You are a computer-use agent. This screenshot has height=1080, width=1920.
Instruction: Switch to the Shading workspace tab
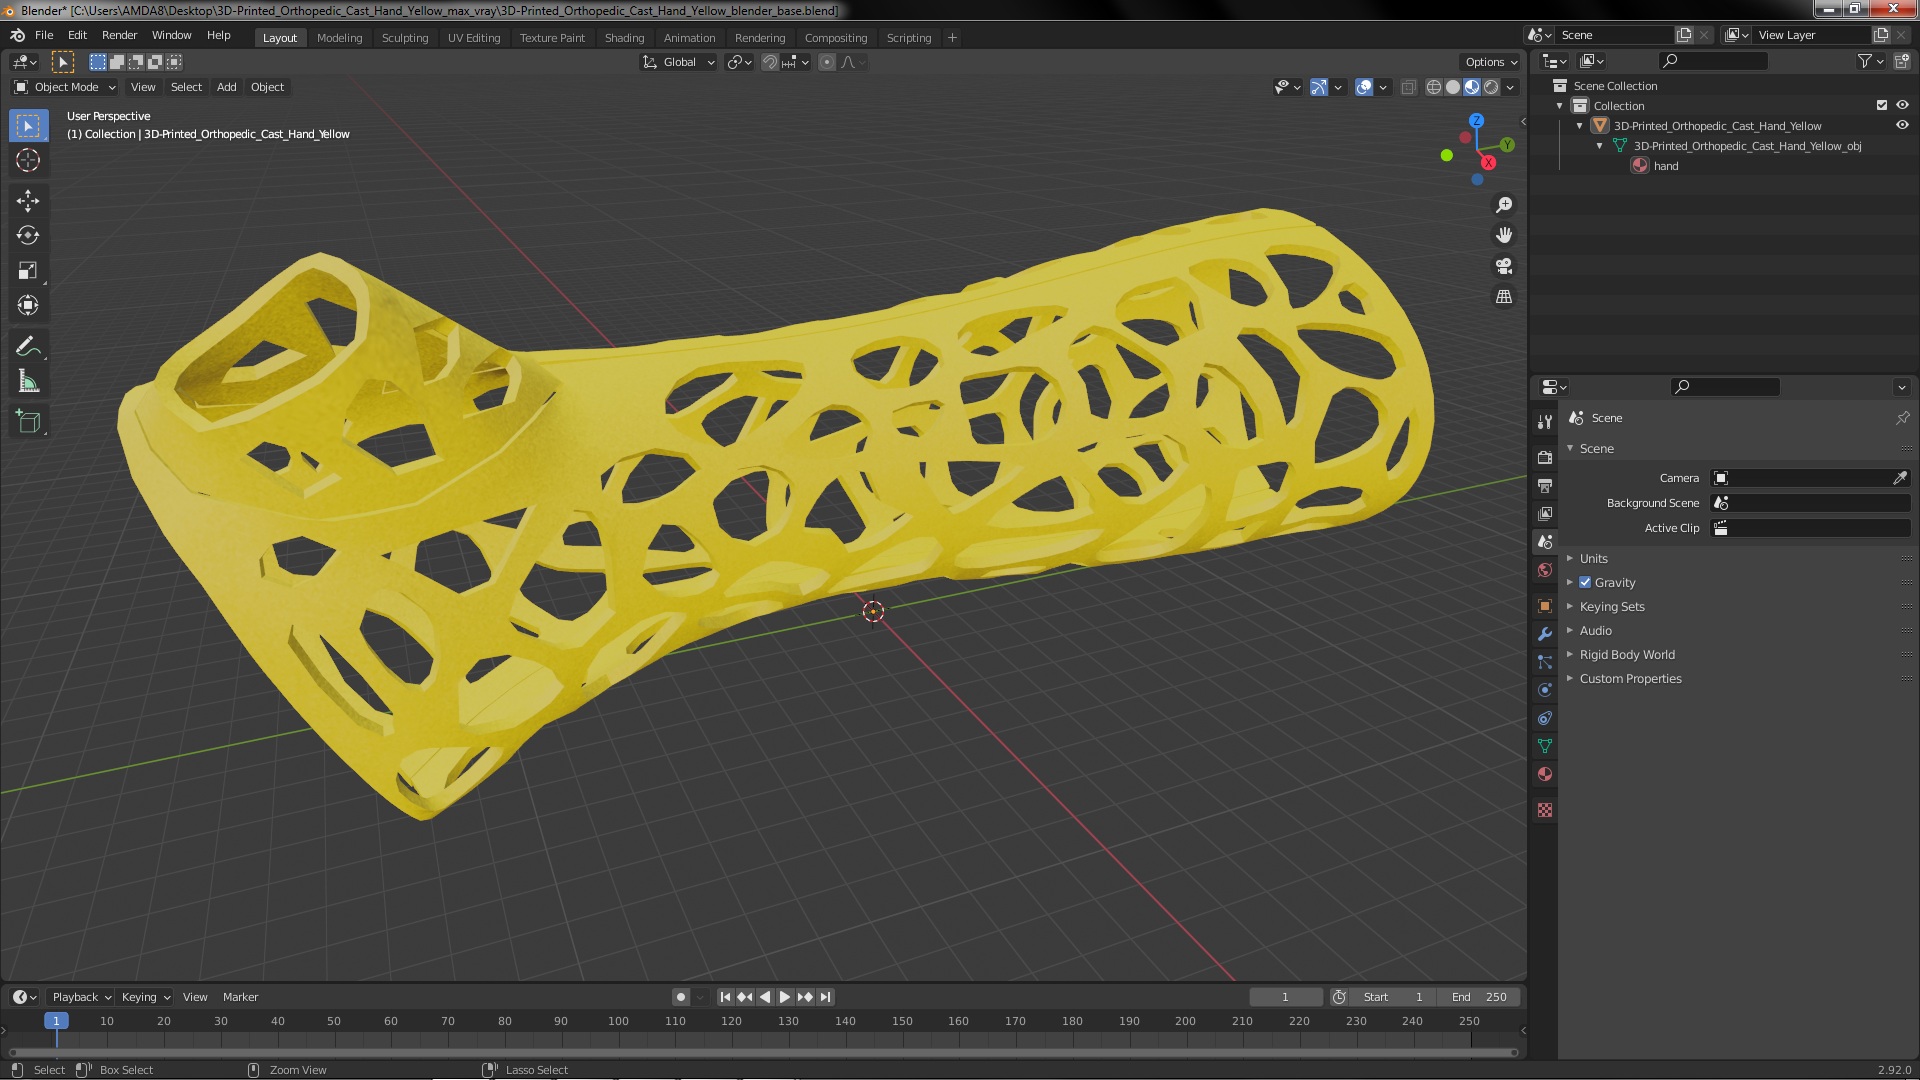[x=624, y=38]
